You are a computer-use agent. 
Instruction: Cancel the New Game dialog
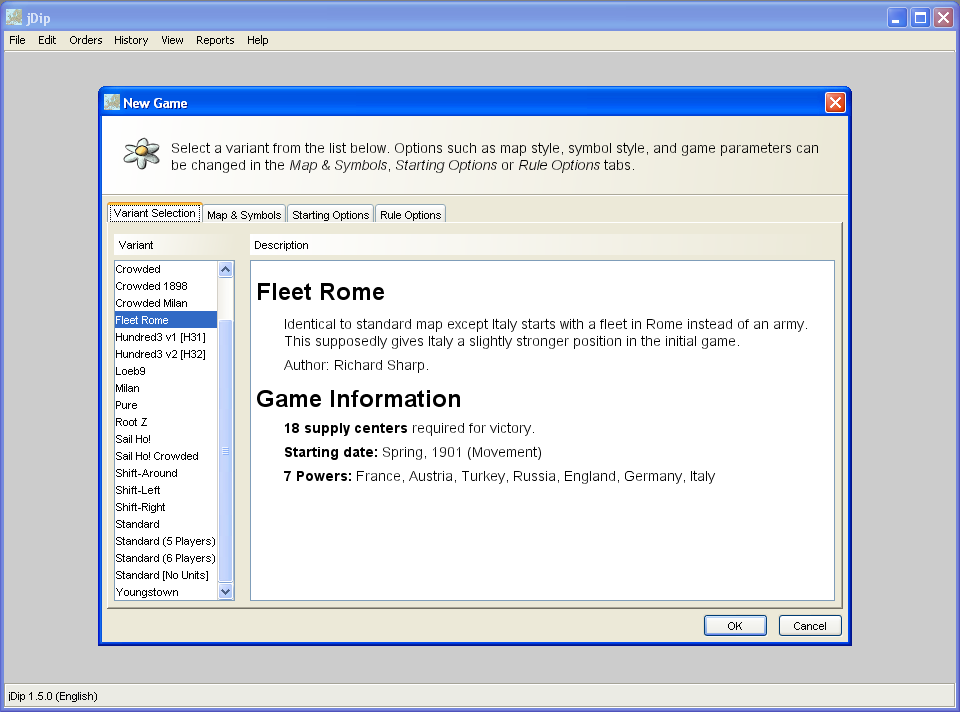[x=809, y=626]
